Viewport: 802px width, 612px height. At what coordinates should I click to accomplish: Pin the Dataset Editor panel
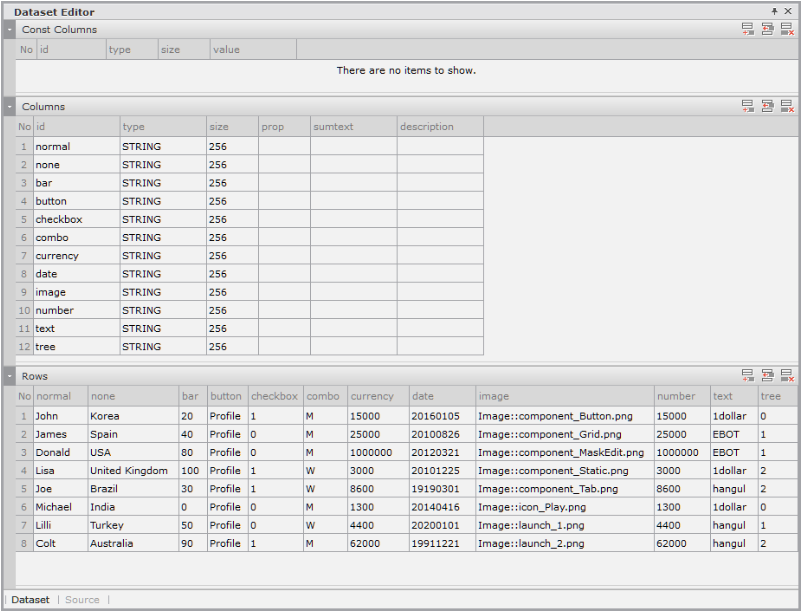tap(774, 12)
